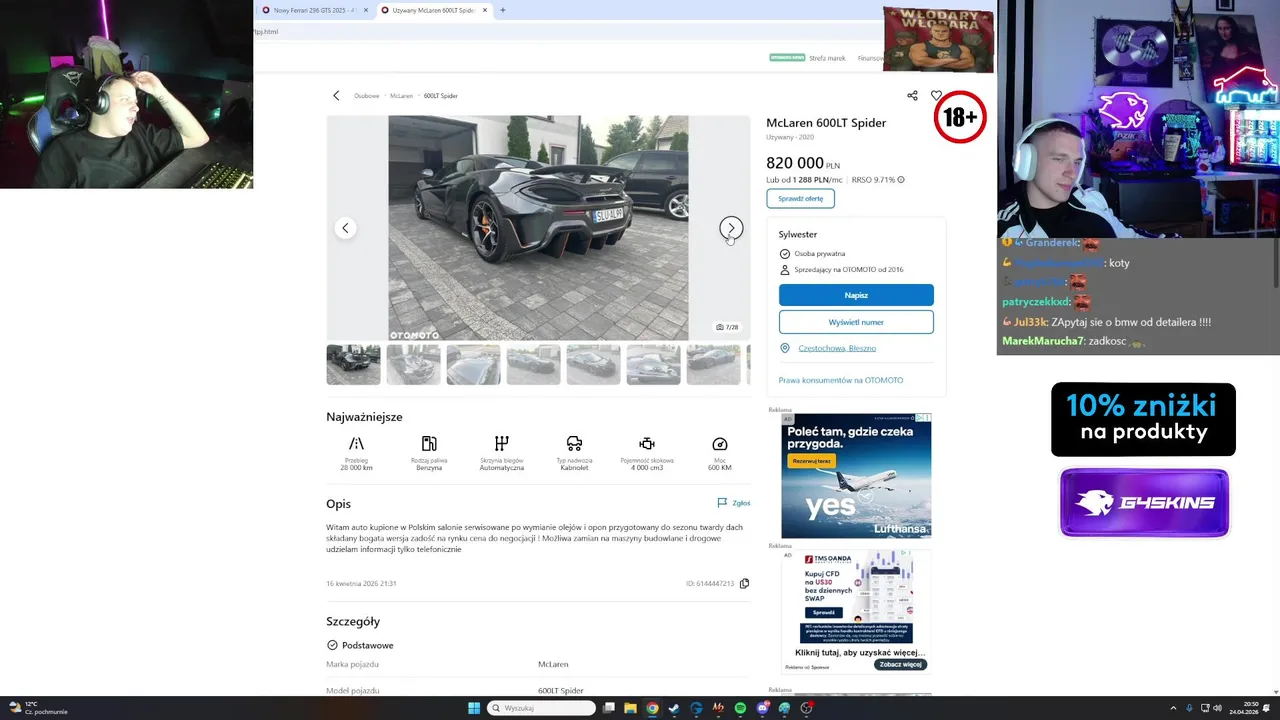The width and height of the screenshot is (1280, 720).
Task: Click the Rodzaj paliwa fuel icon
Action: click(x=429, y=444)
